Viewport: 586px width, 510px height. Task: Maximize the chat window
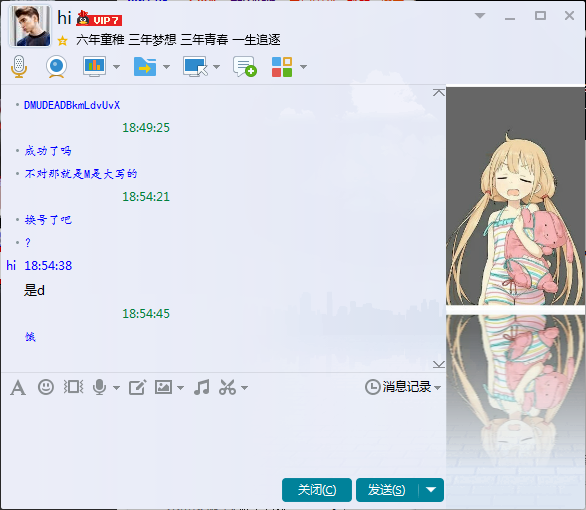540,16
